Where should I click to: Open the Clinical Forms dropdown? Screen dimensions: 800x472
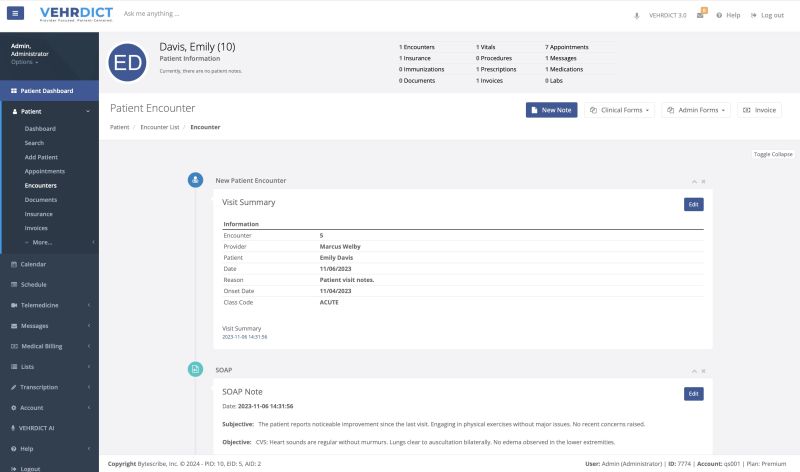pos(619,110)
